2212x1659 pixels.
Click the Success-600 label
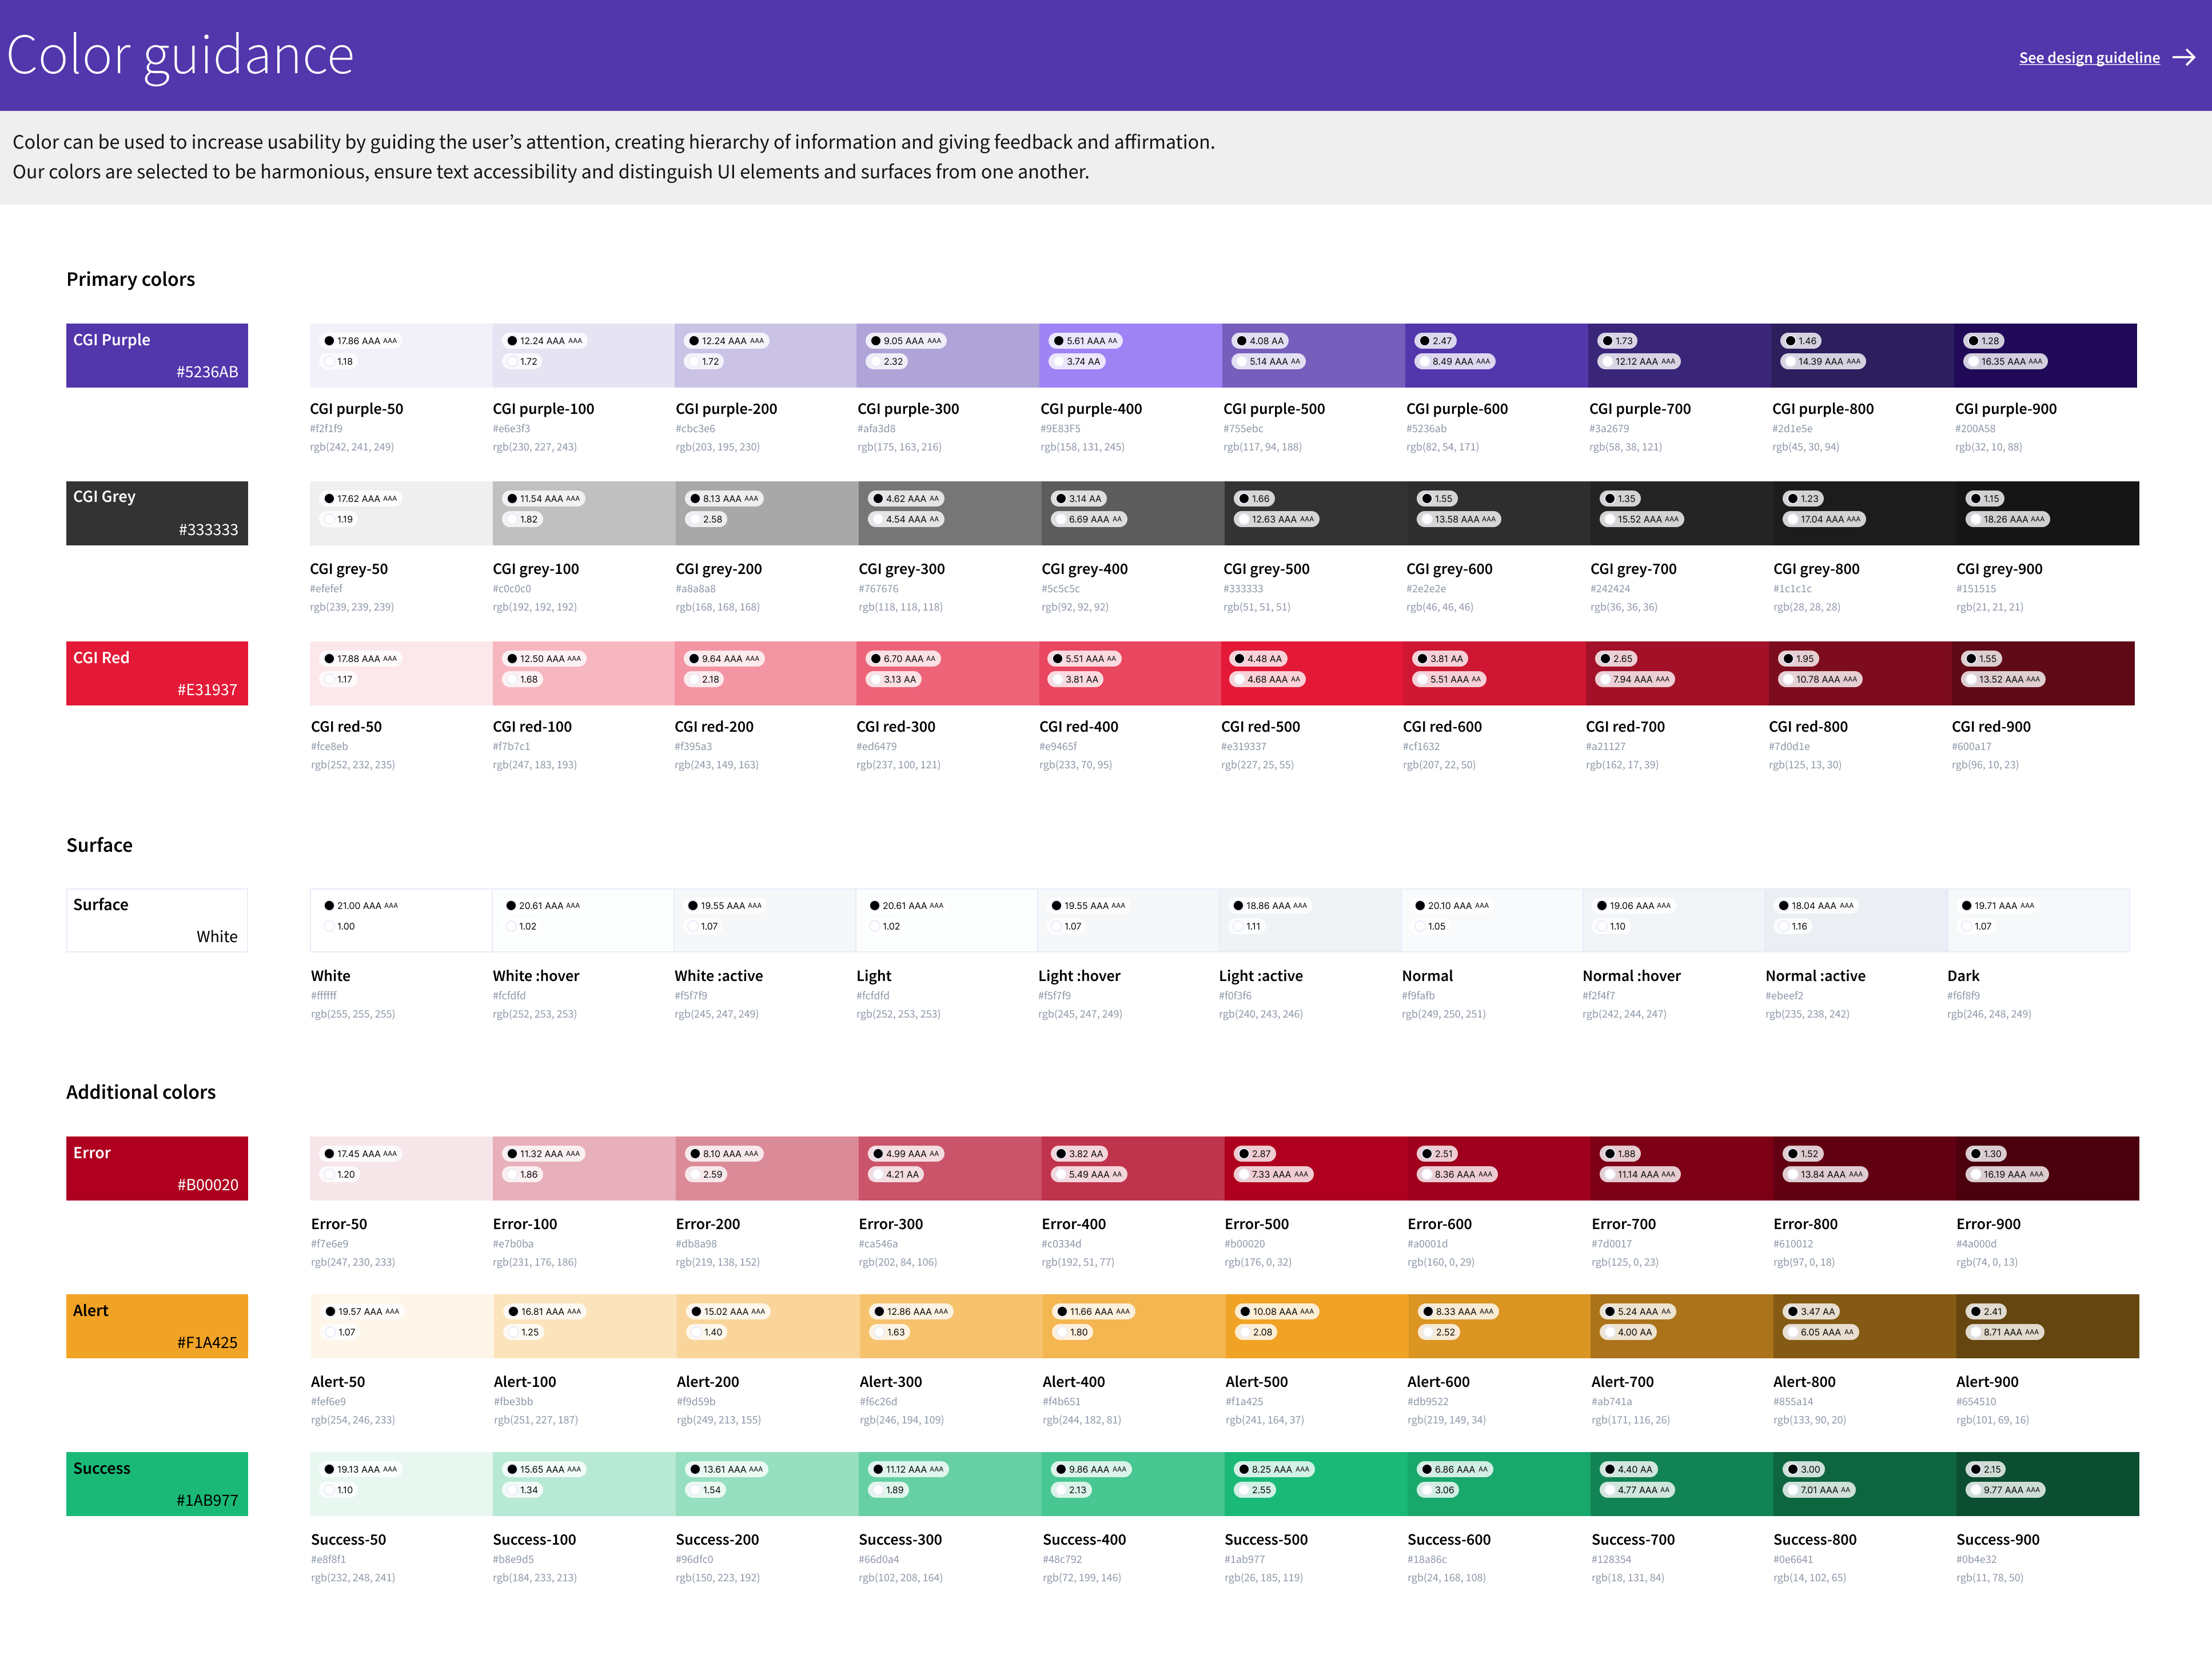(1449, 1540)
